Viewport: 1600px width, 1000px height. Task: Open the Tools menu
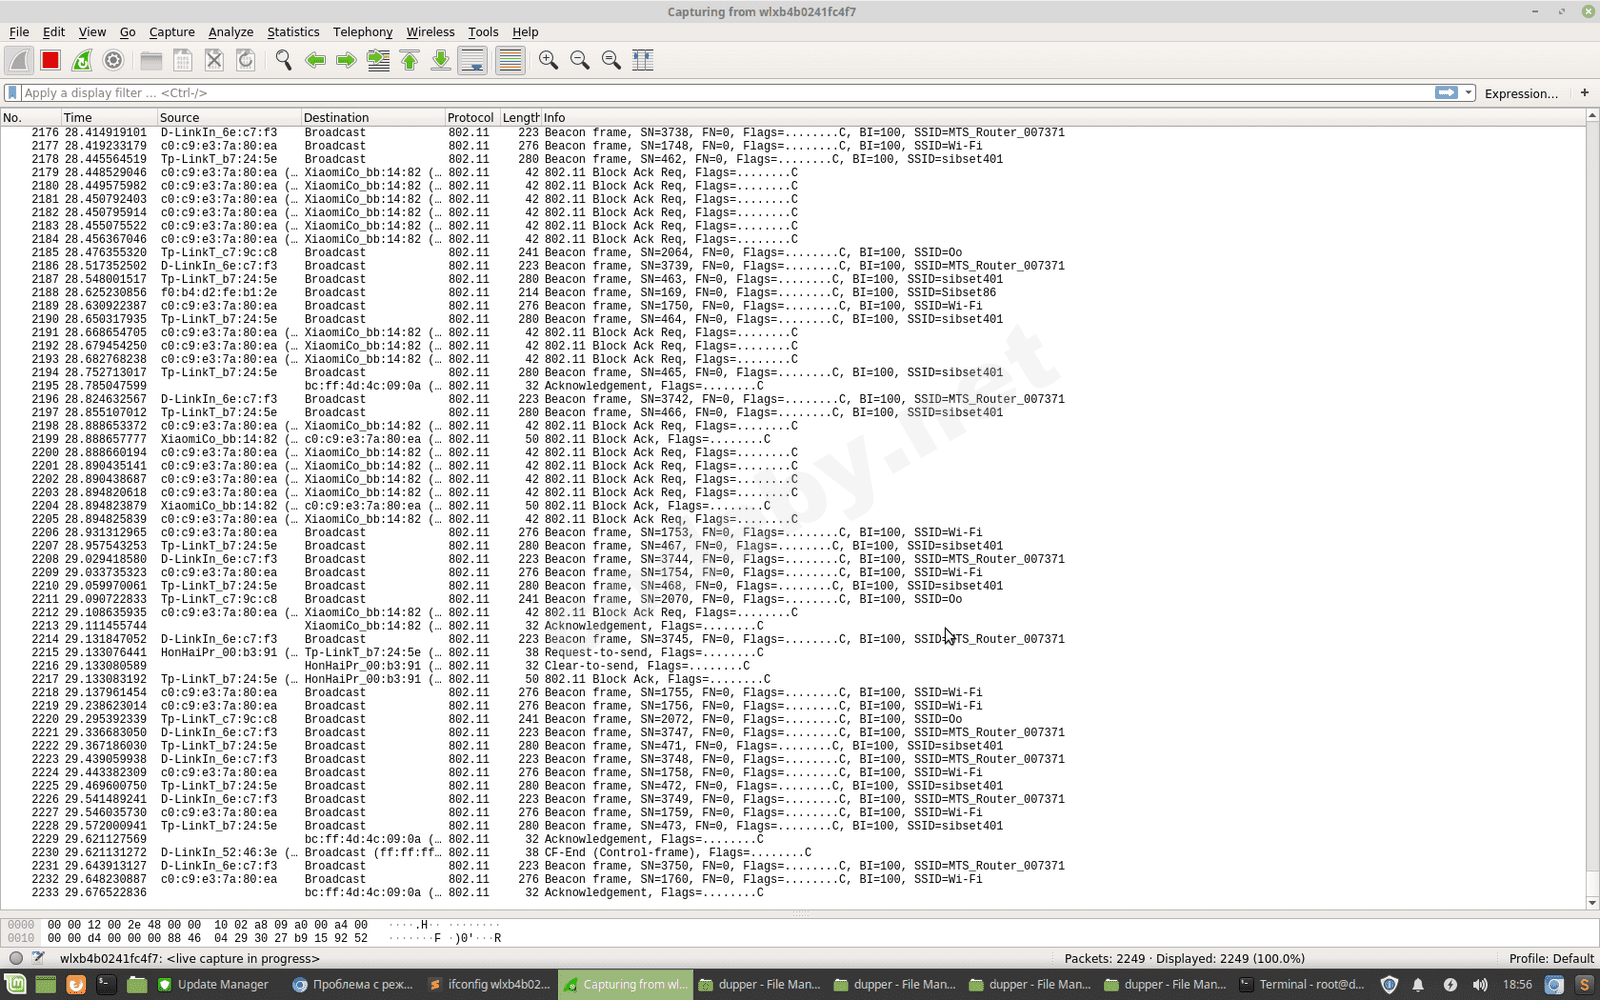(x=483, y=32)
